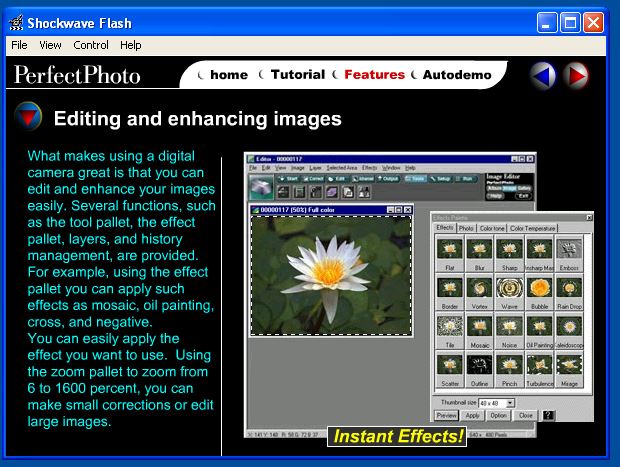
Task: Click the blue back arrow button
Action: tap(543, 75)
